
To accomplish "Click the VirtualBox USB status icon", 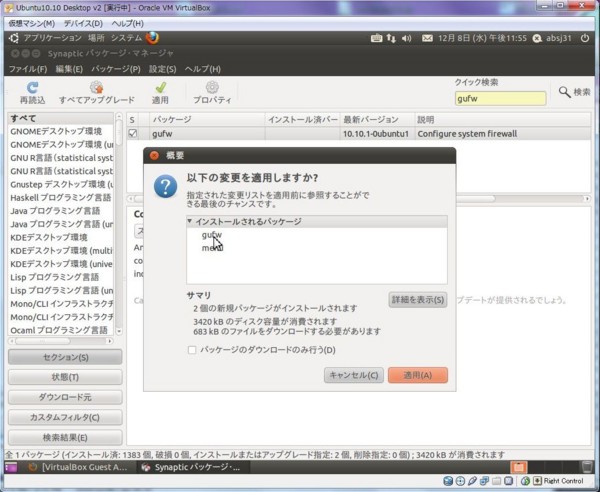I will click(472, 481).
